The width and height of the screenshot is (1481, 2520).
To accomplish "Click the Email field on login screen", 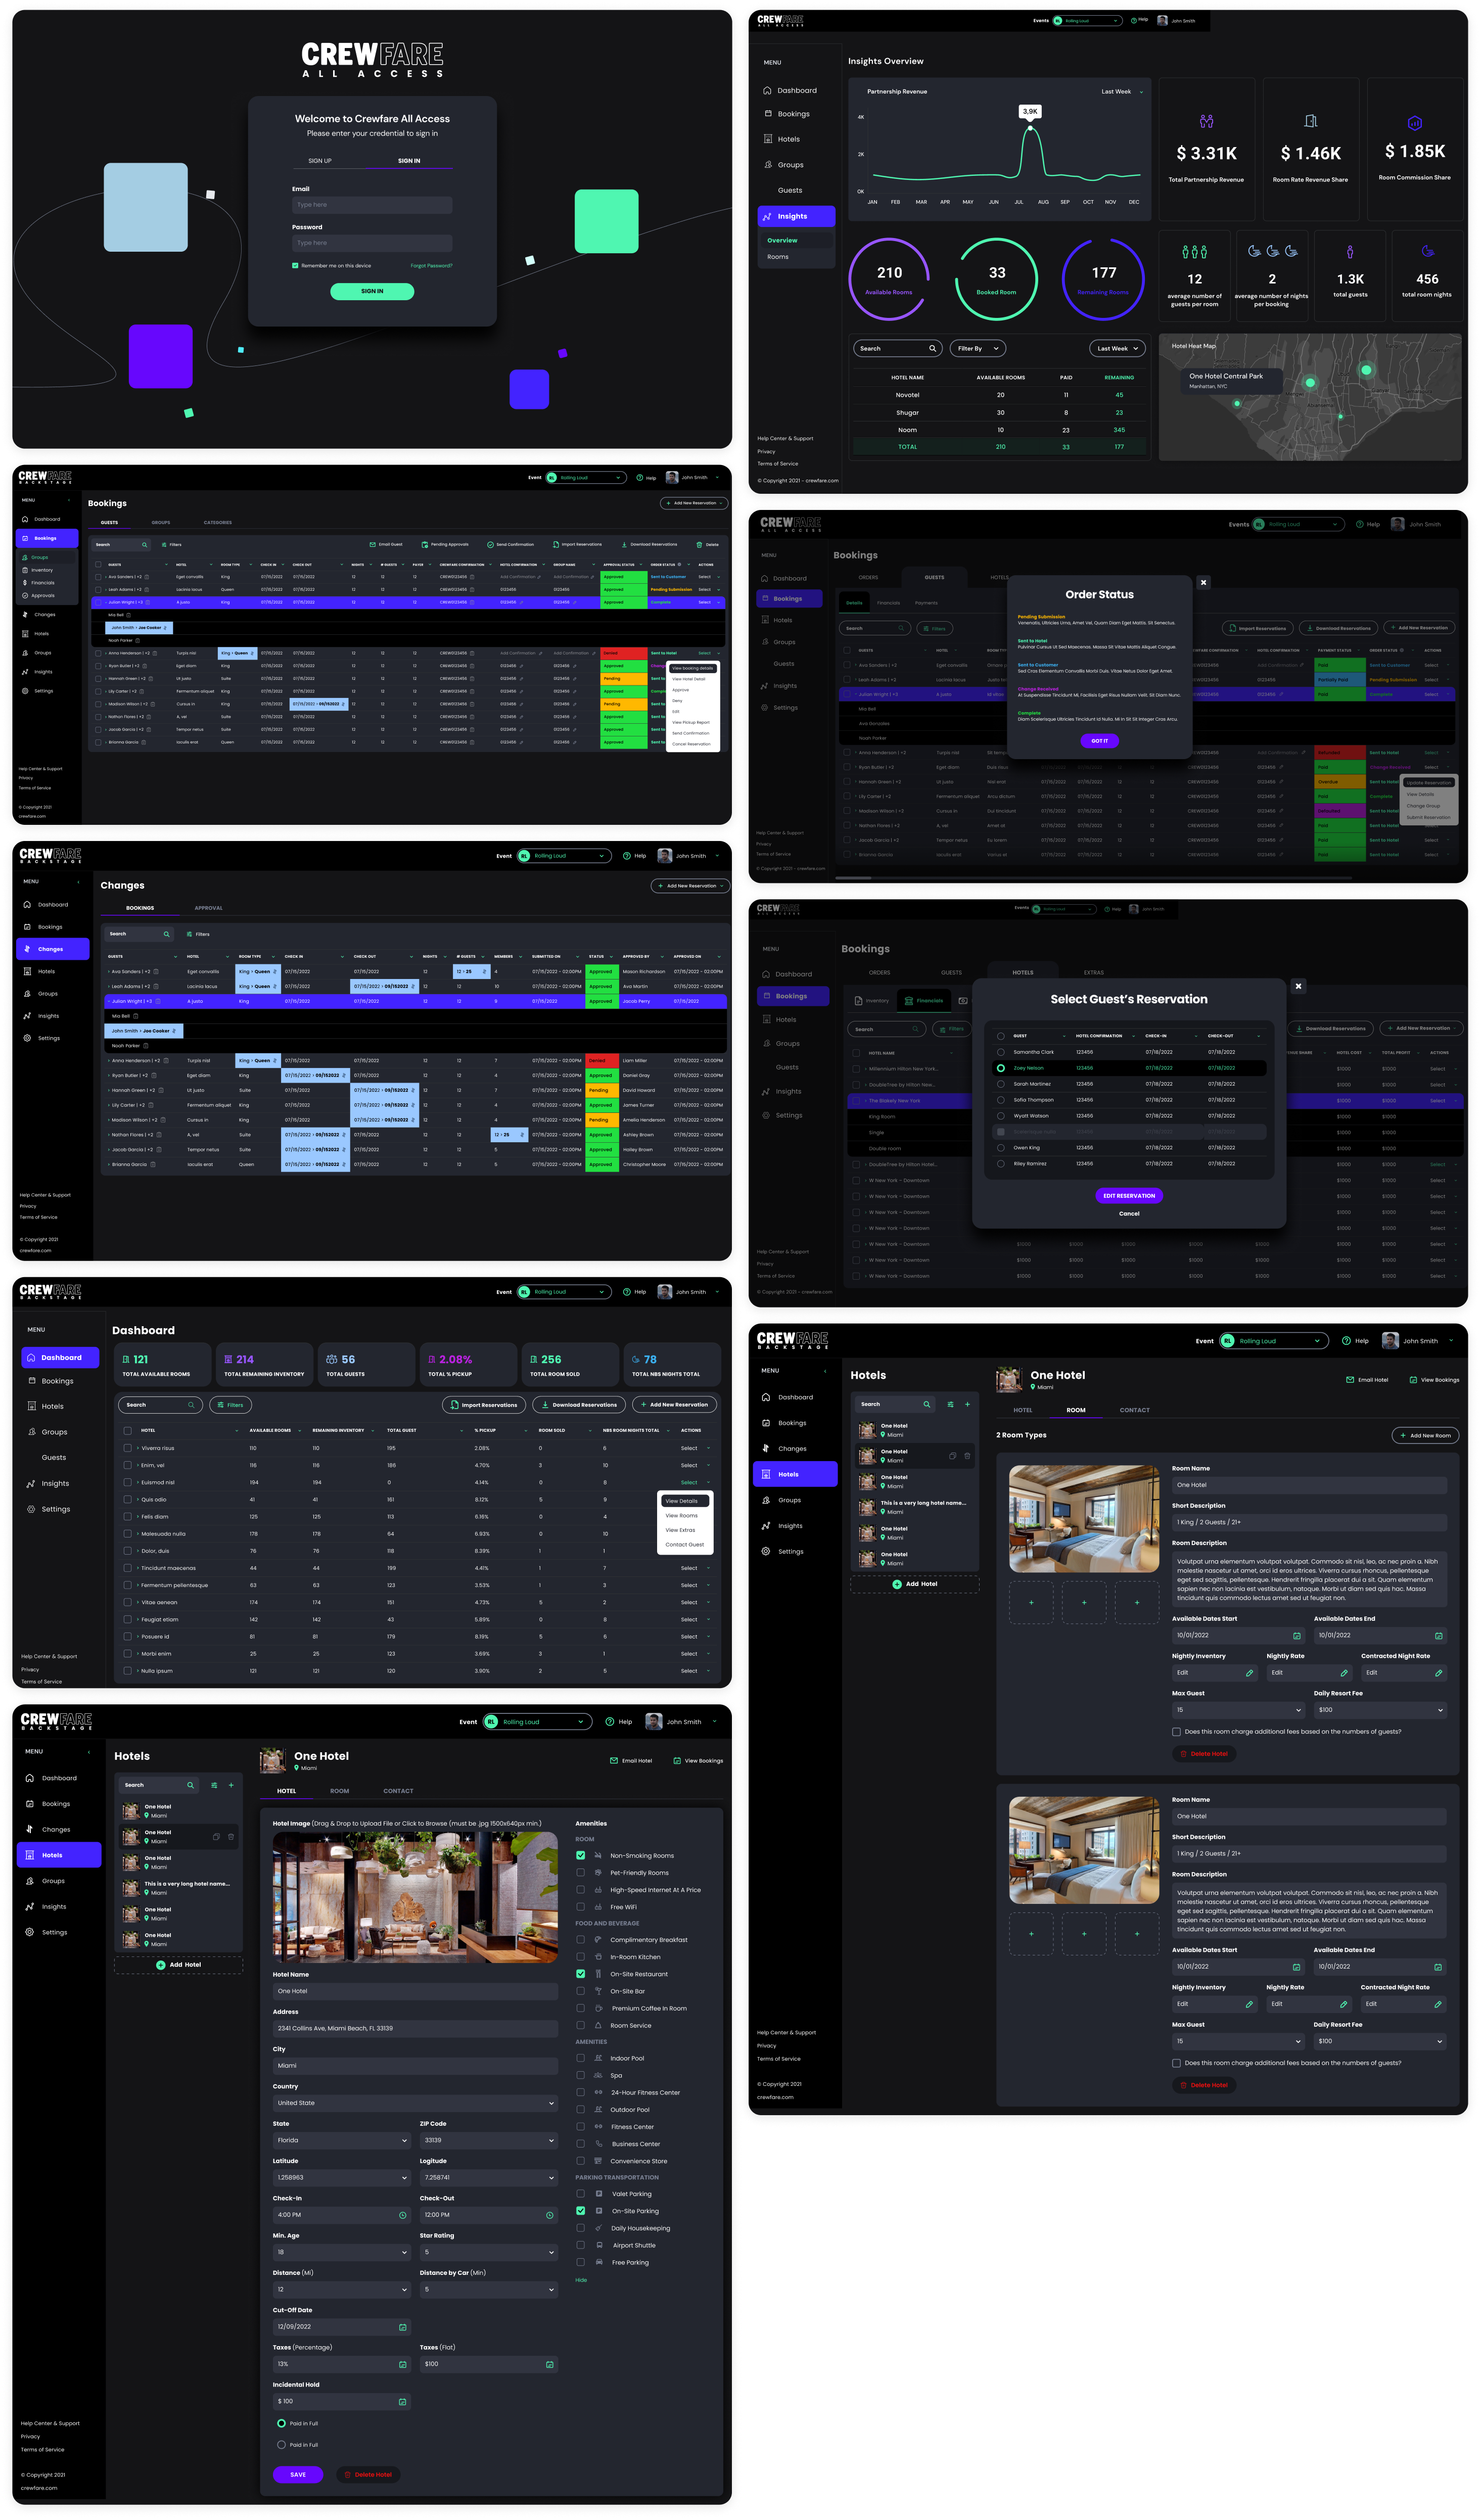I will [372, 205].
